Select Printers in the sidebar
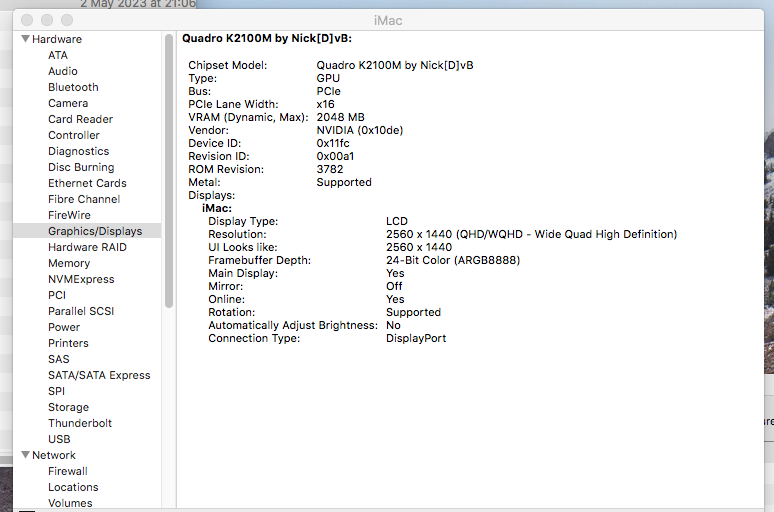This screenshot has height=512, width=774. click(x=68, y=343)
